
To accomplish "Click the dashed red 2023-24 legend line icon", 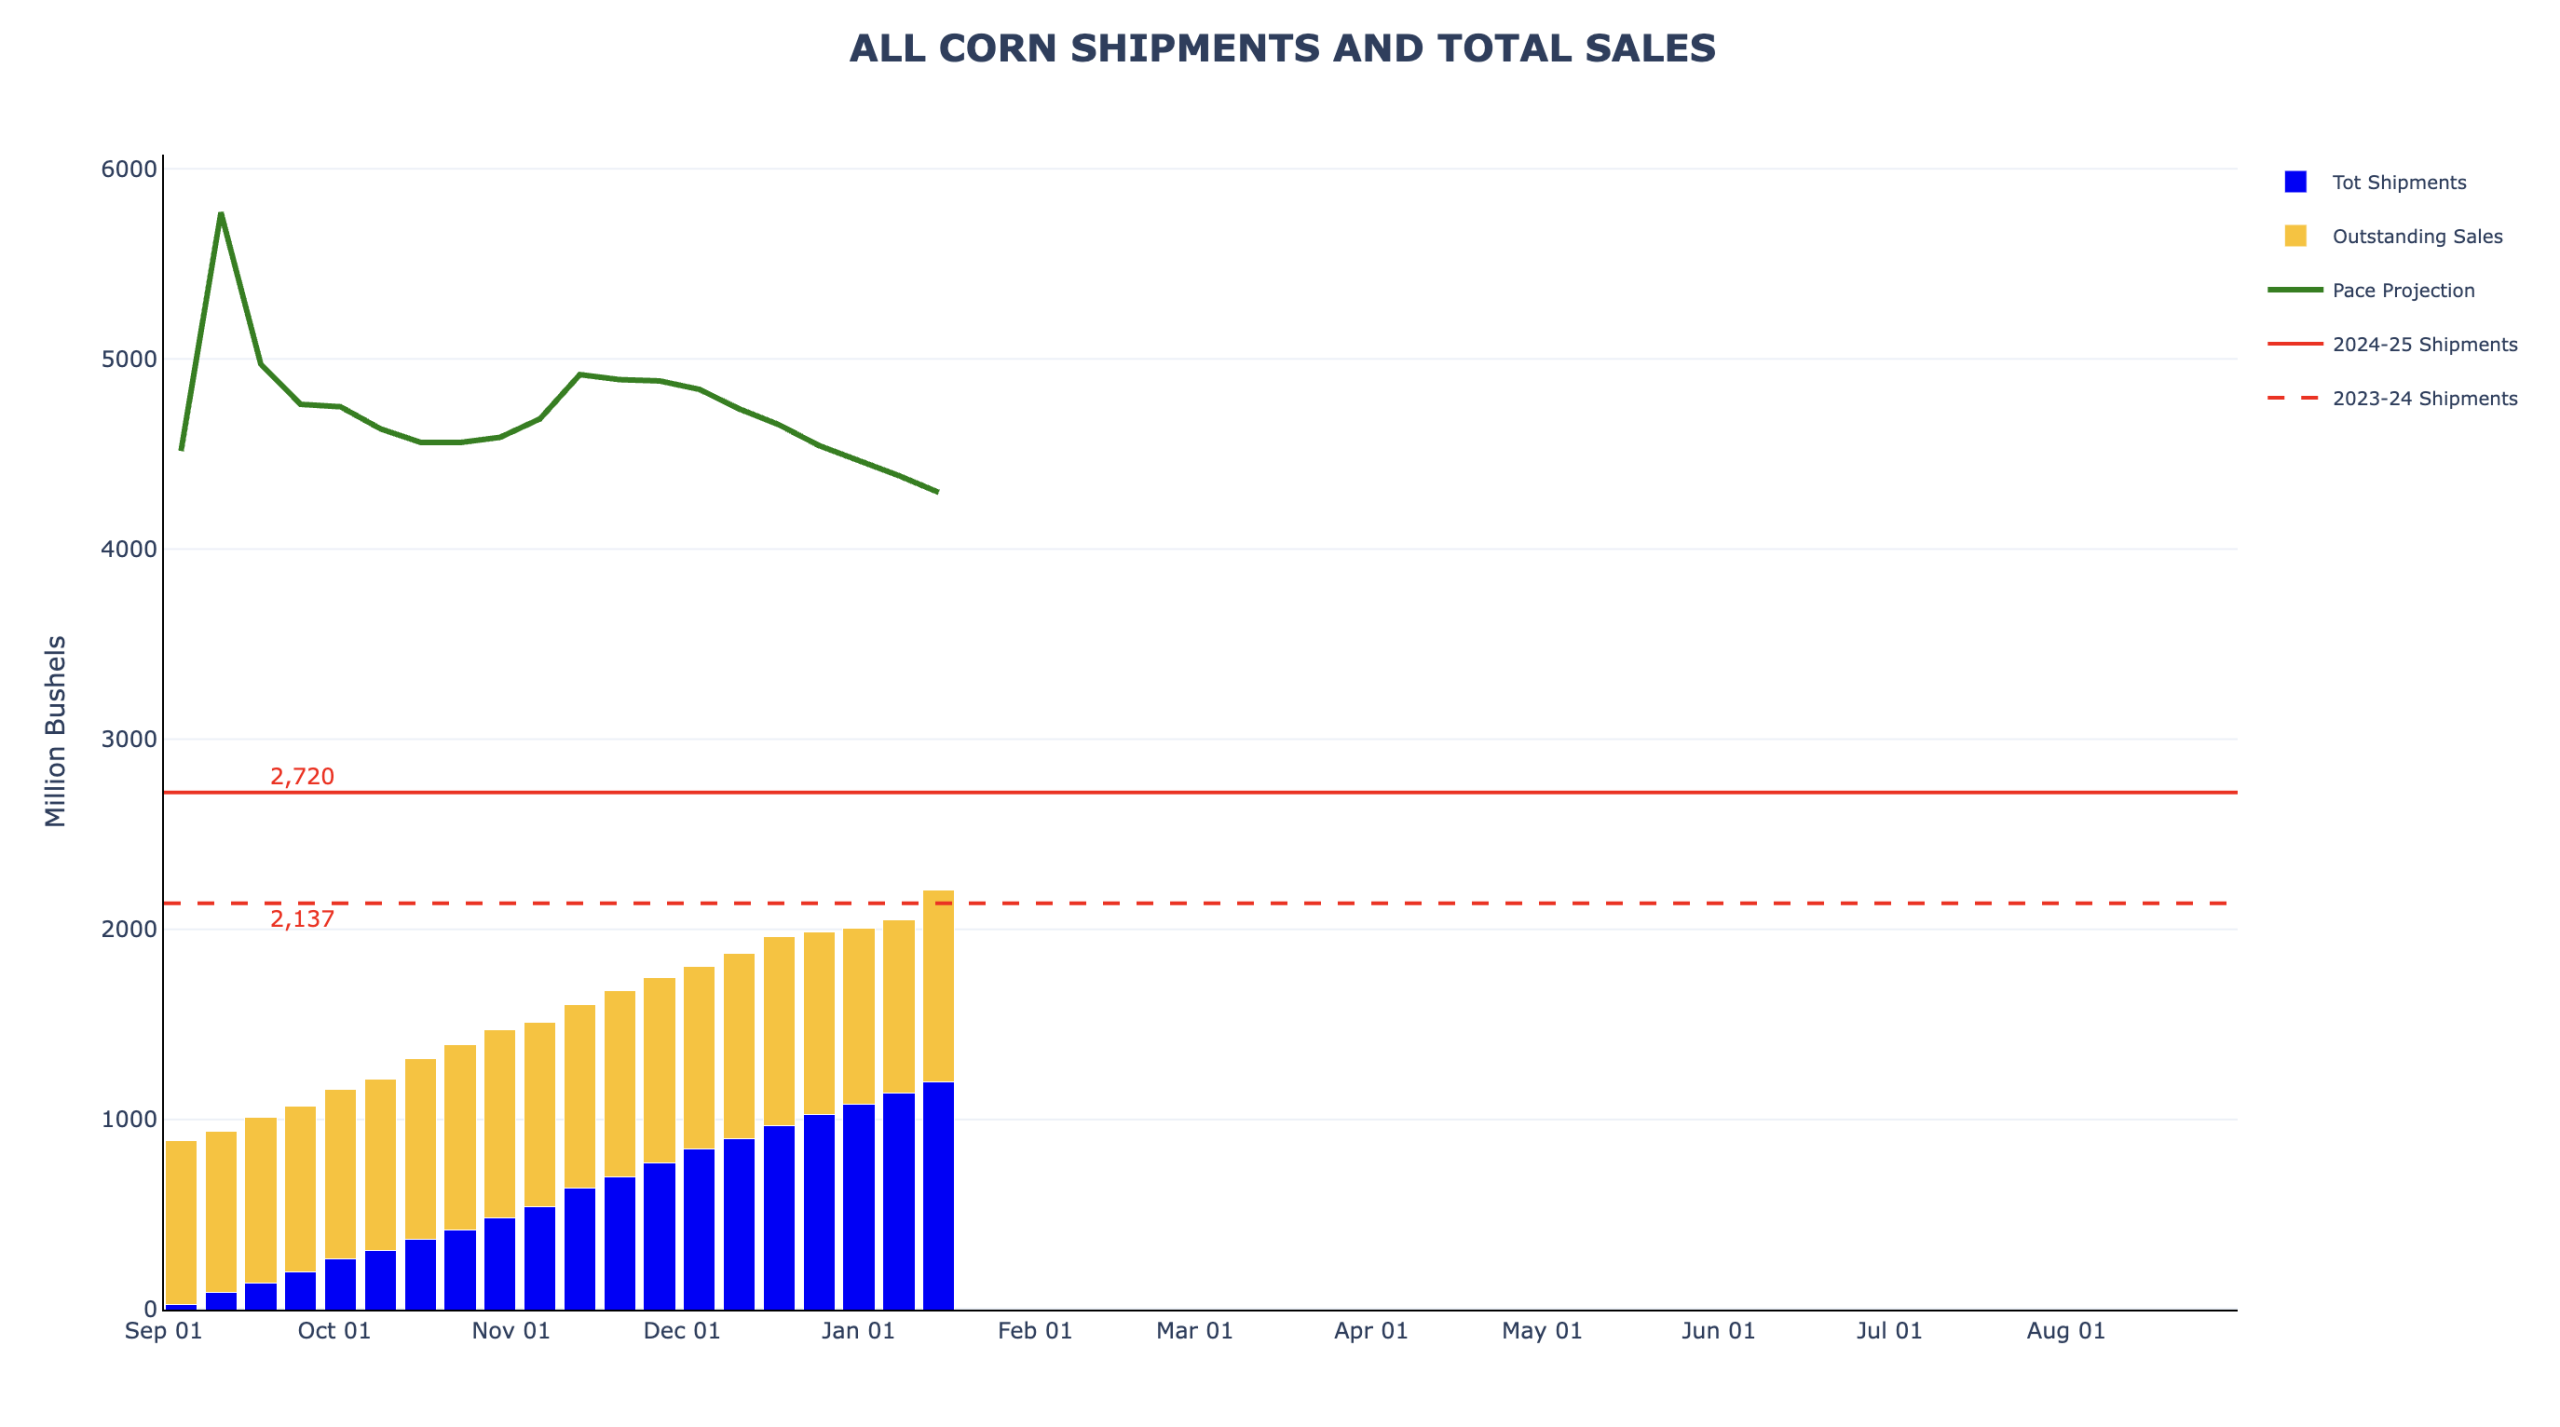I will (2294, 398).
